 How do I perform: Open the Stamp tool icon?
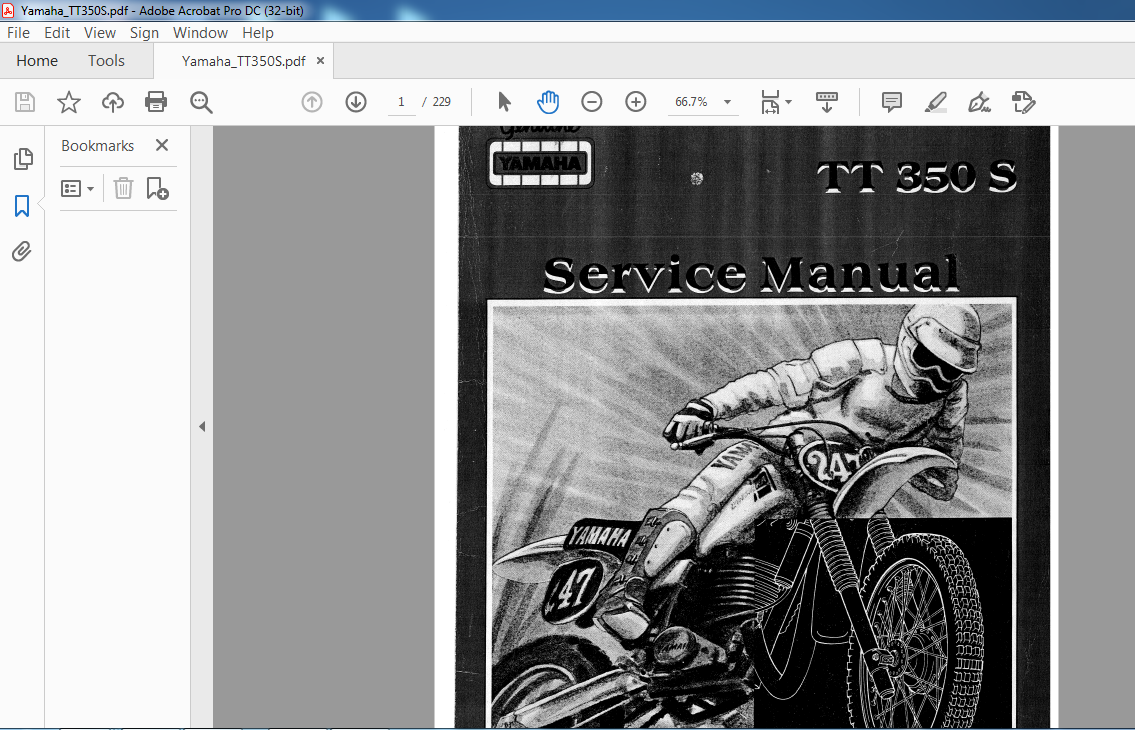[x=1024, y=102]
